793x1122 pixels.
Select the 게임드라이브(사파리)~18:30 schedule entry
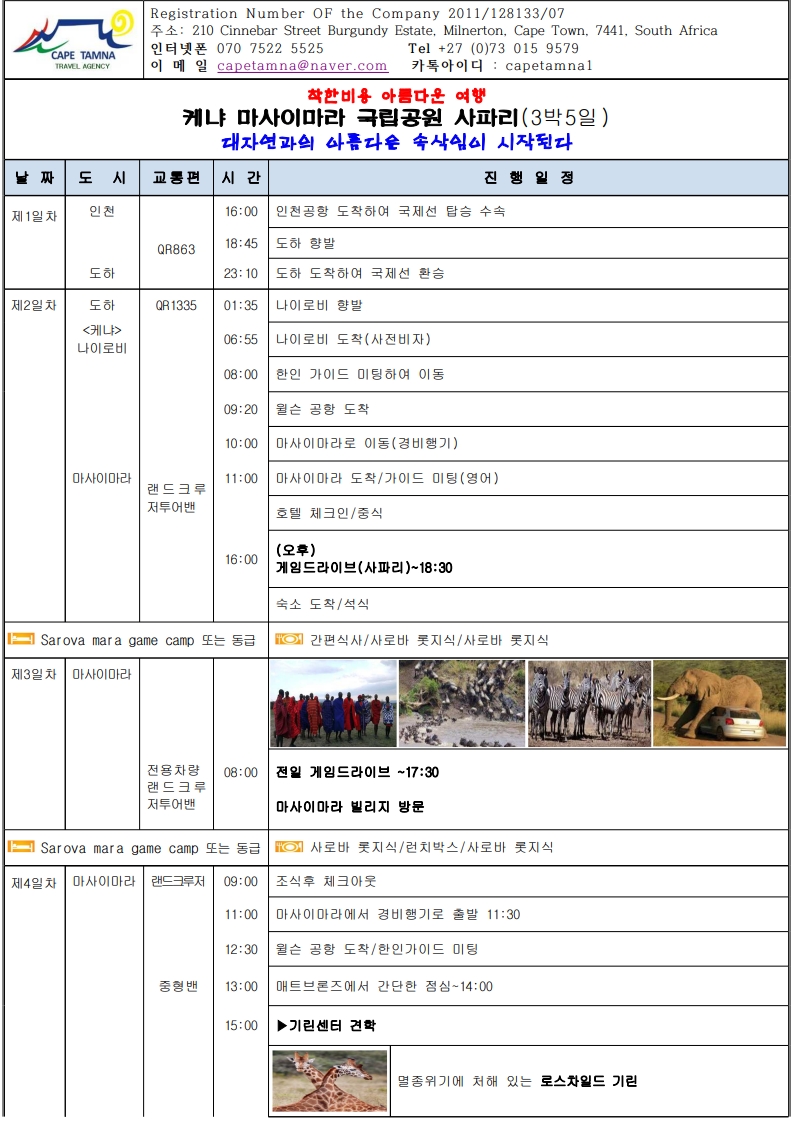pyautogui.click(x=364, y=567)
